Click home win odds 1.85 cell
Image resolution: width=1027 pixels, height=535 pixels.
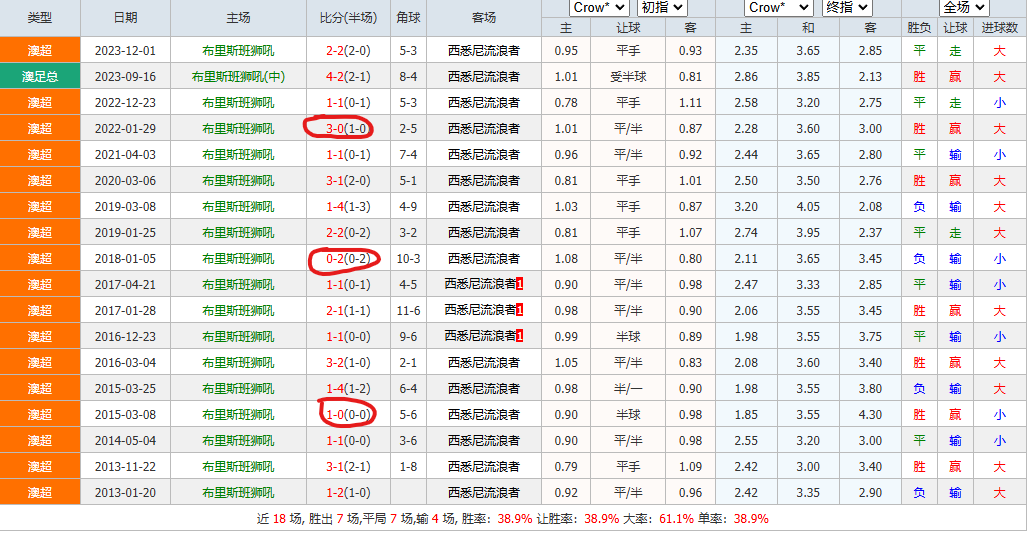(746, 415)
